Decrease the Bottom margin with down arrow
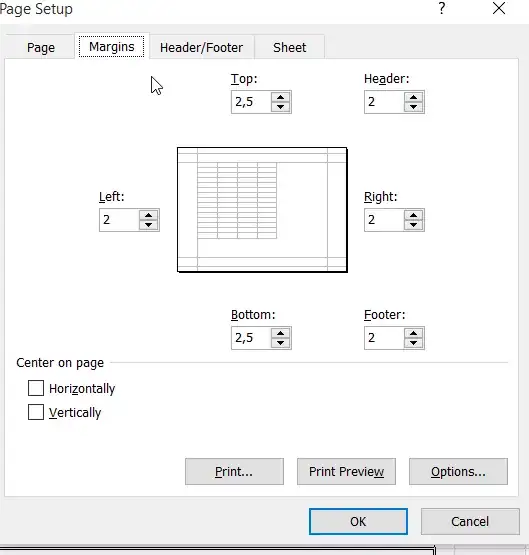 (x=281, y=343)
